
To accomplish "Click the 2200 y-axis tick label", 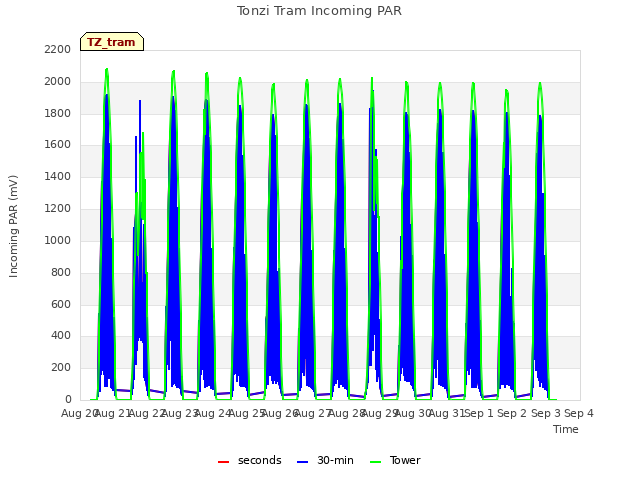I will 58,49.
